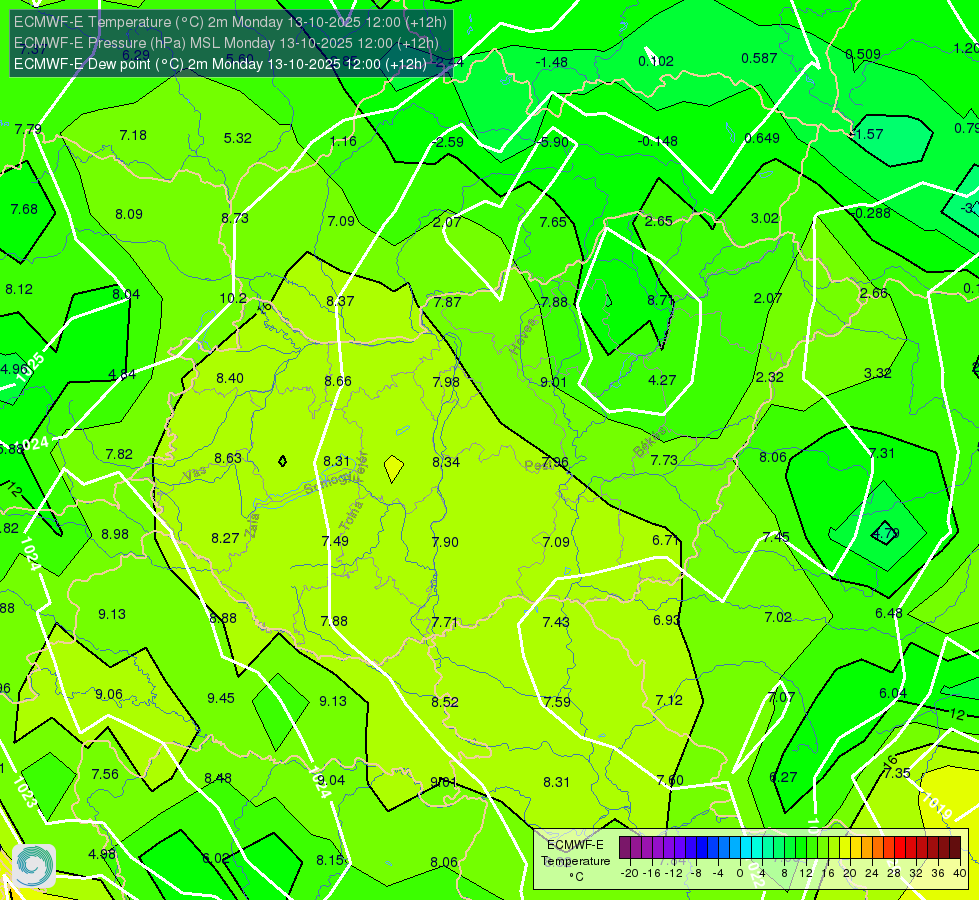Click the value 4.27 on the map

tap(662, 380)
